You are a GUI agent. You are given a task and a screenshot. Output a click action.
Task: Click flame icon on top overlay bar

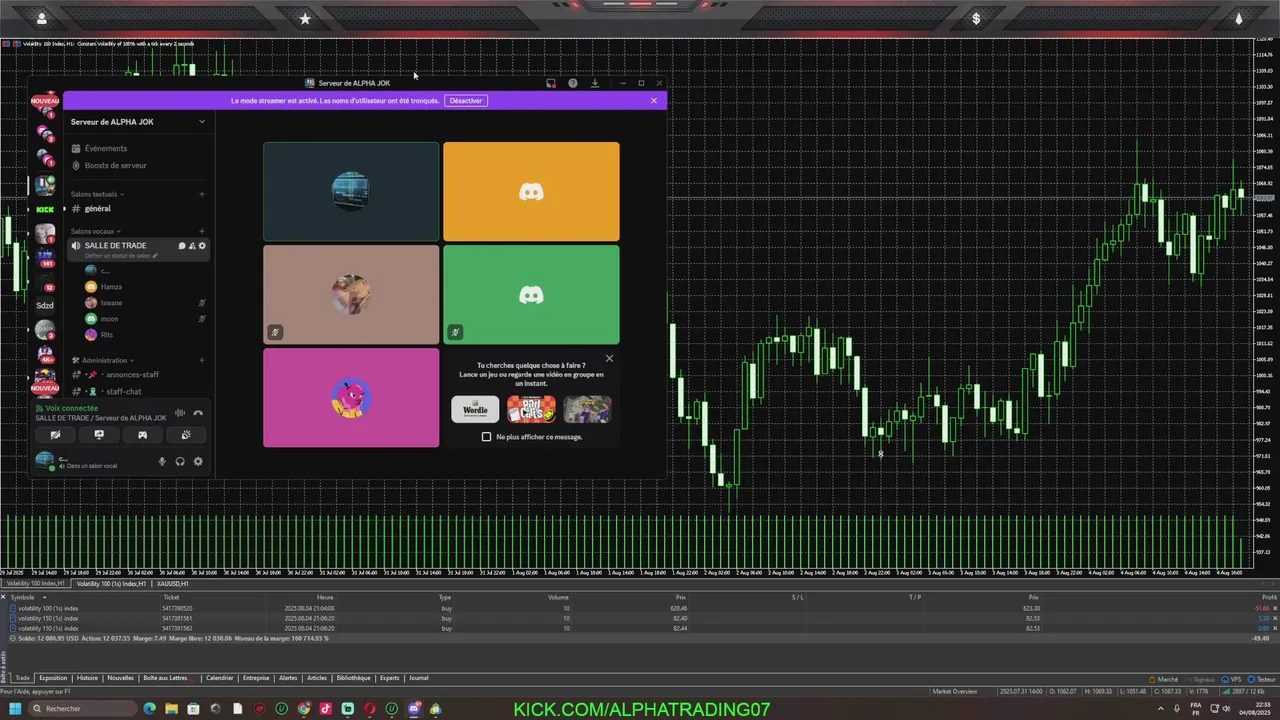pos(1239,18)
